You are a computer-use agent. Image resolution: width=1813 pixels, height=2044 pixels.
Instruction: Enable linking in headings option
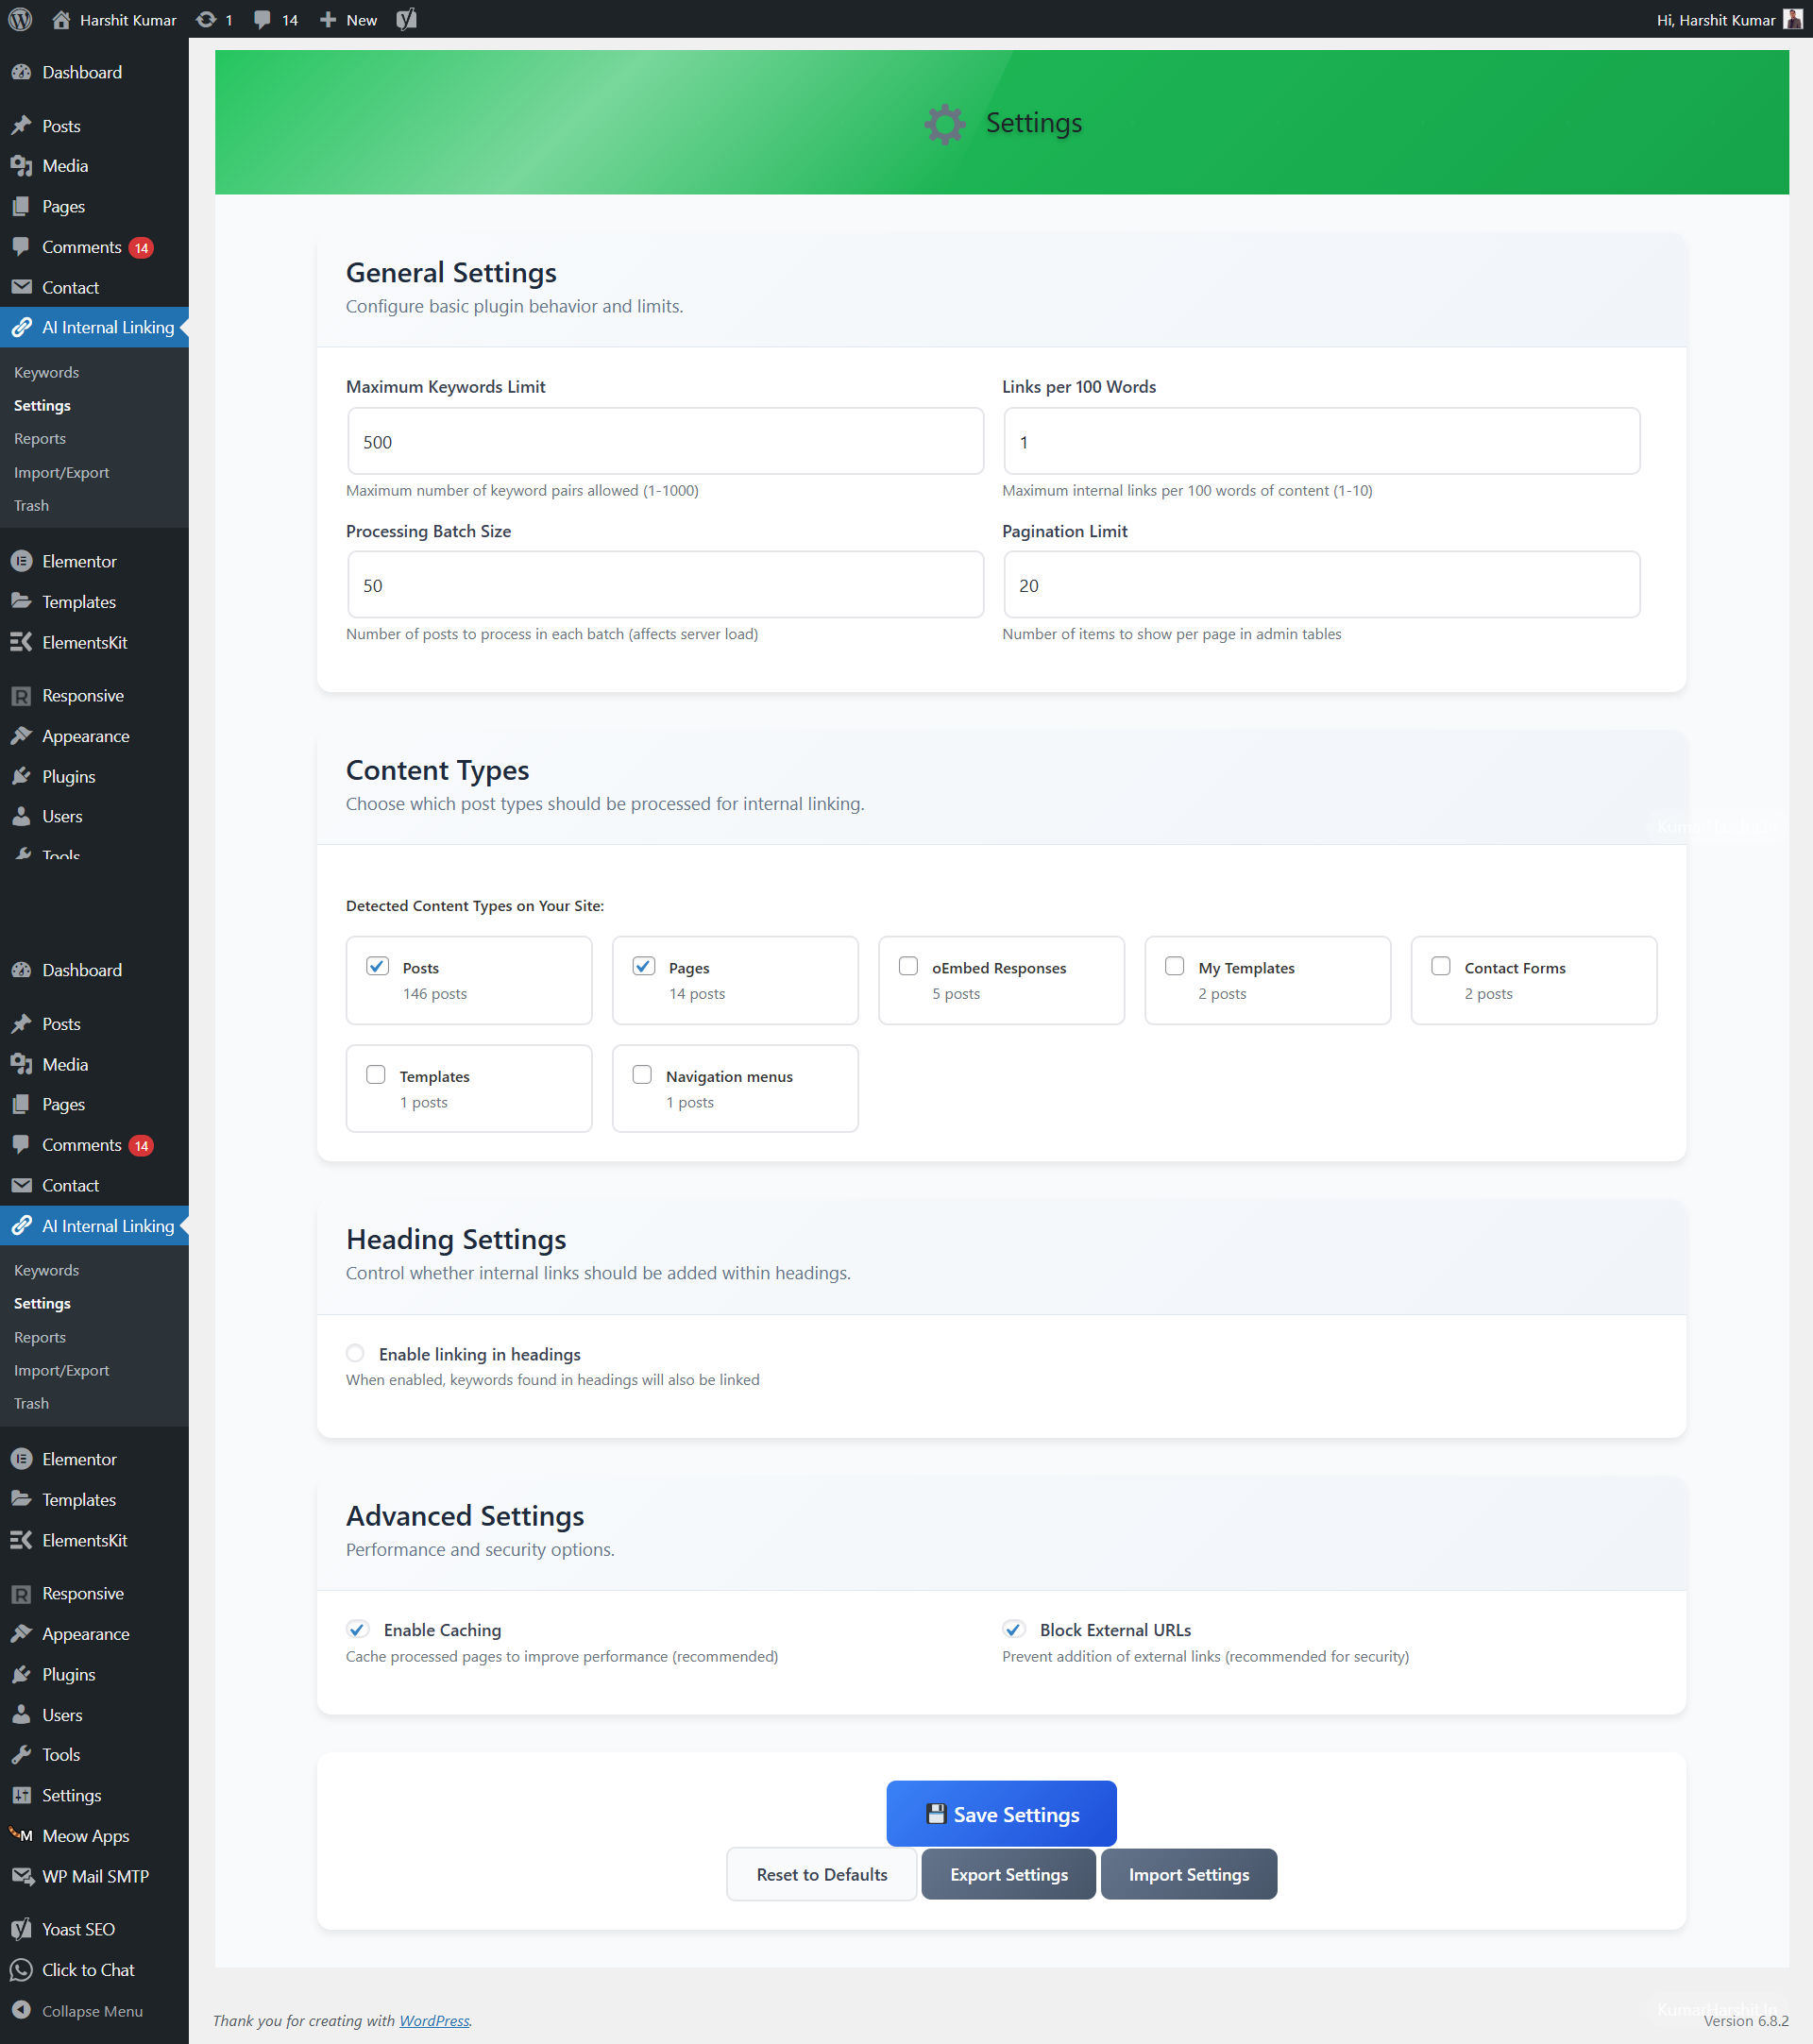point(355,1353)
